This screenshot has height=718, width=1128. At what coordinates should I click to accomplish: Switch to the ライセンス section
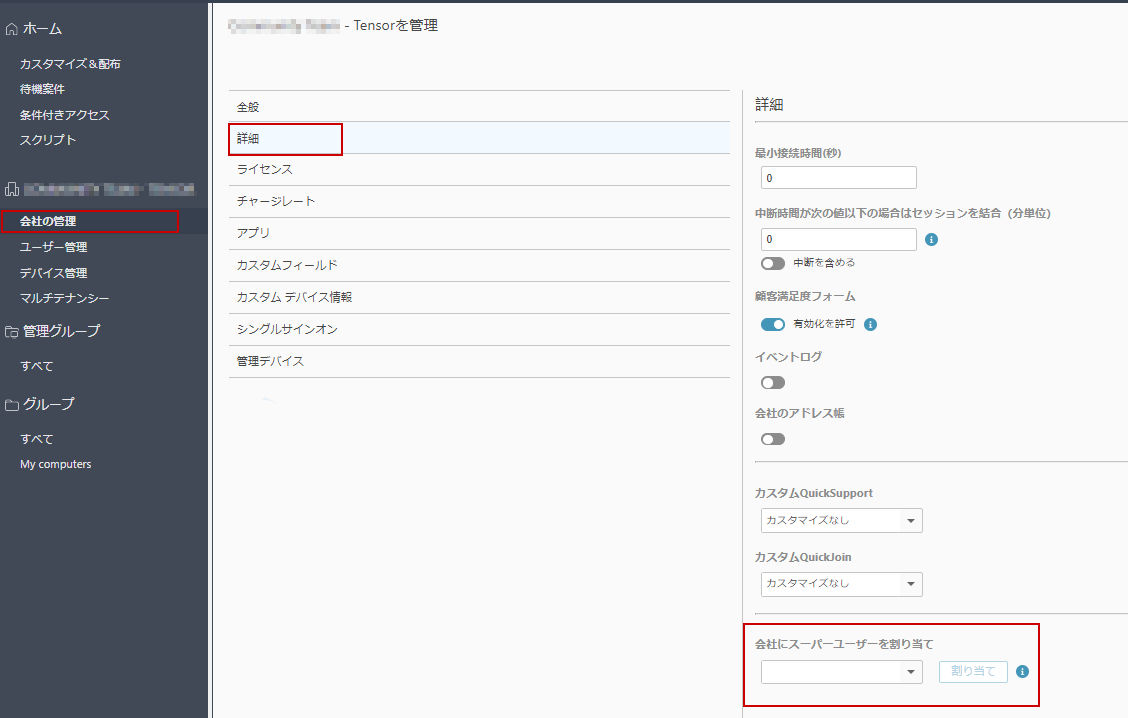coord(479,170)
